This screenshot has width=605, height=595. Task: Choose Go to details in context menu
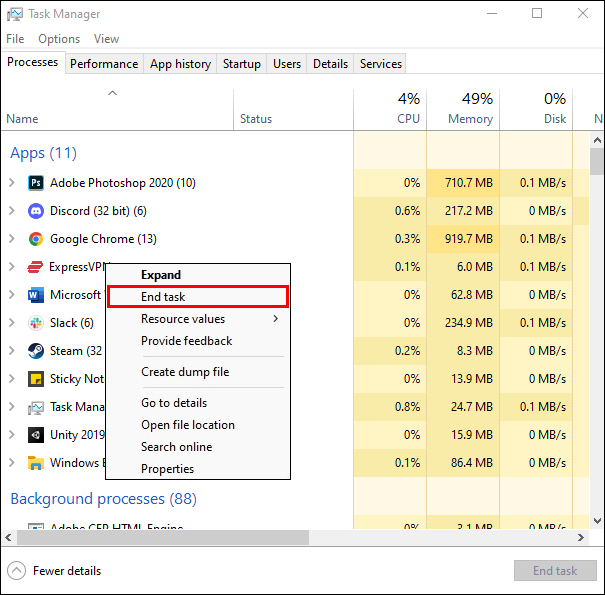tap(198, 403)
